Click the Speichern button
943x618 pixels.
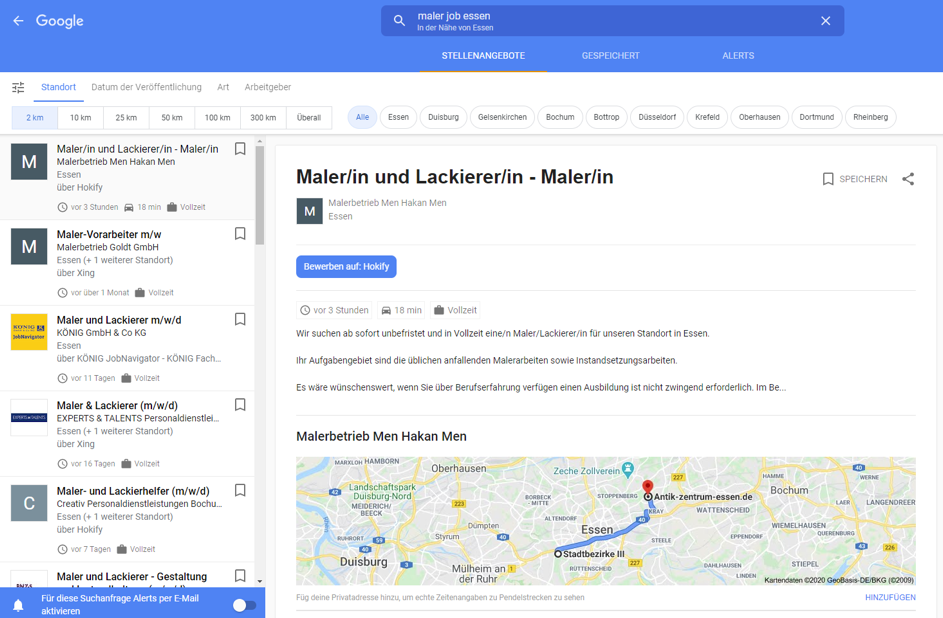pyautogui.click(x=855, y=179)
